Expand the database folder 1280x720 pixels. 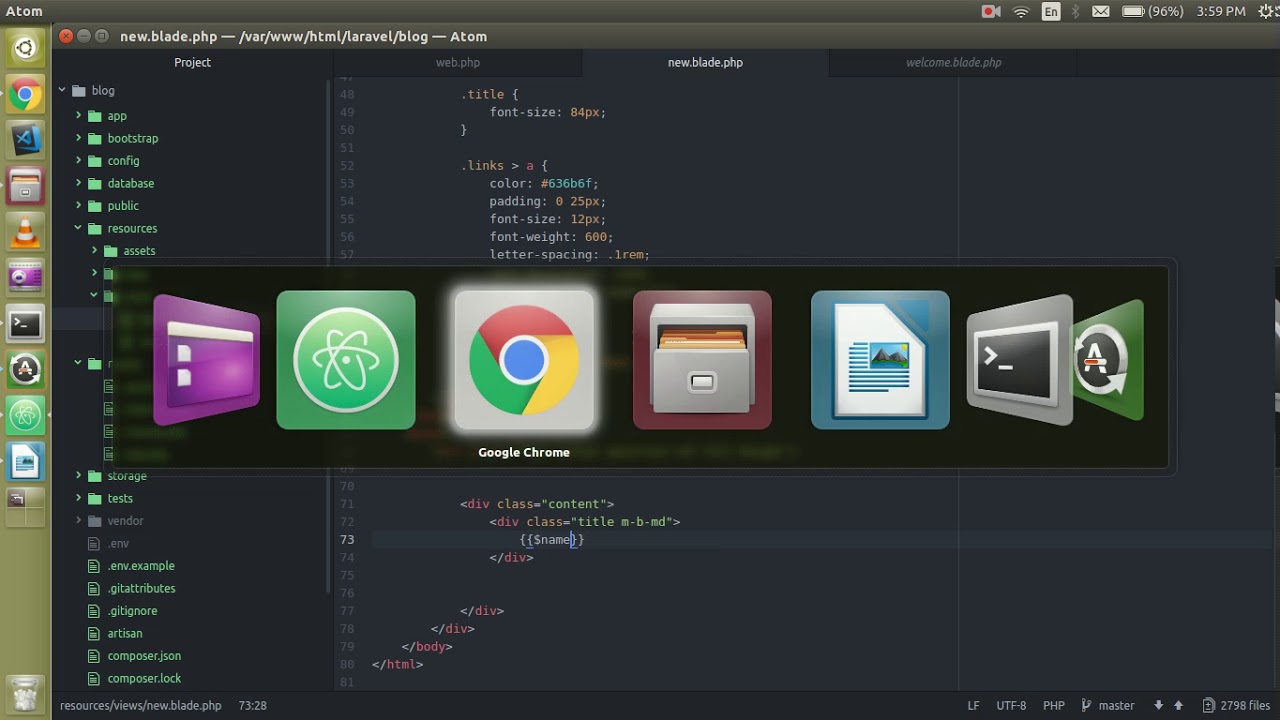point(78,183)
